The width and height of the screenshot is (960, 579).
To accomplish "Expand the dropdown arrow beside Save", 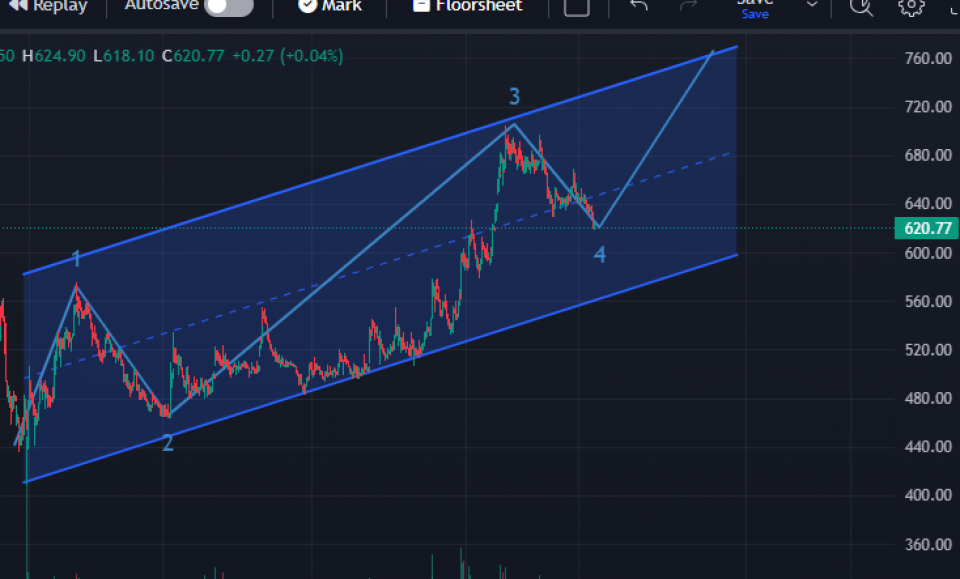I will click(x=812, y=6).
